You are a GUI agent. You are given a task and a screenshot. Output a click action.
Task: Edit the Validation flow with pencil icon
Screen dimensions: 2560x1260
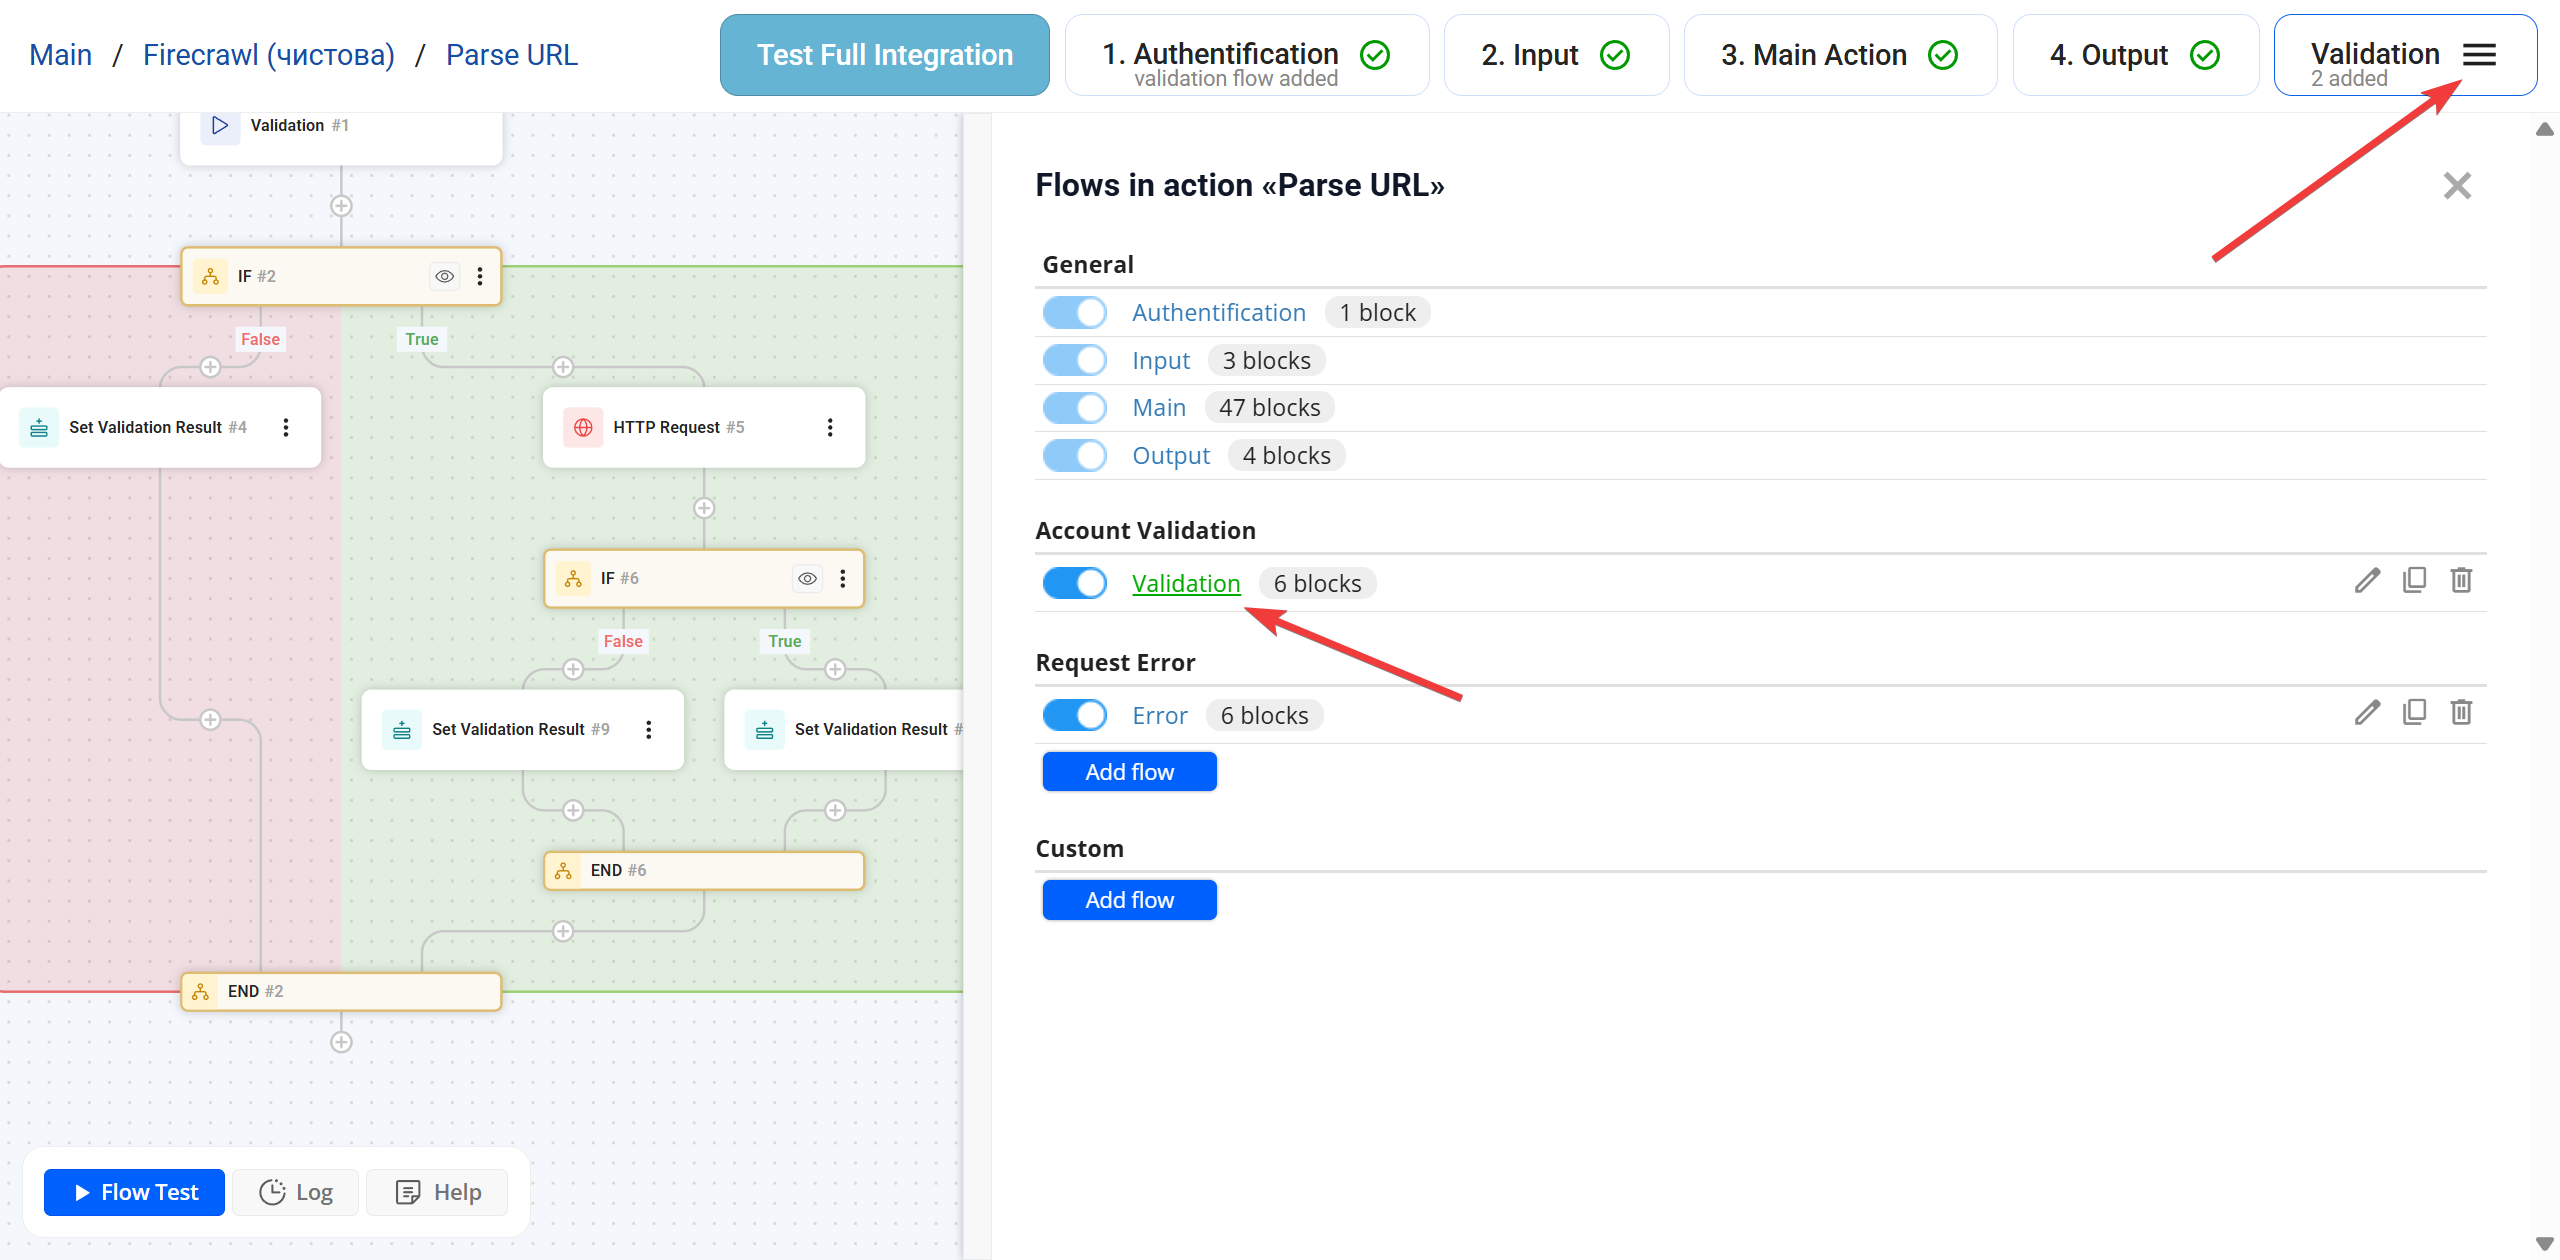click(2366, 581)
